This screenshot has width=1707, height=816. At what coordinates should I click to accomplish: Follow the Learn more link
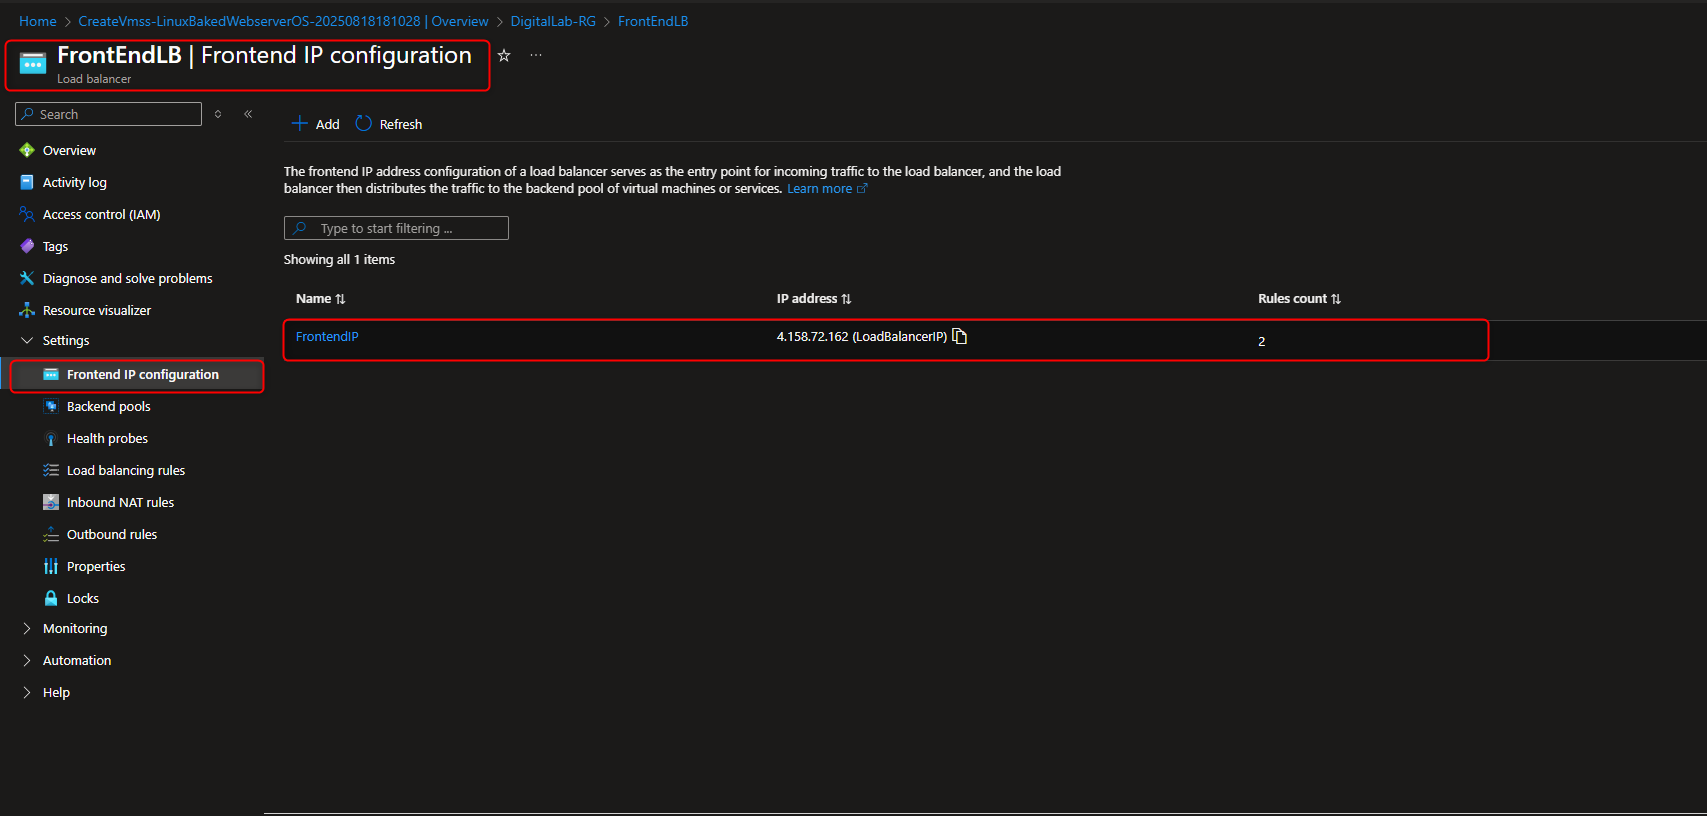click(827, 188)
